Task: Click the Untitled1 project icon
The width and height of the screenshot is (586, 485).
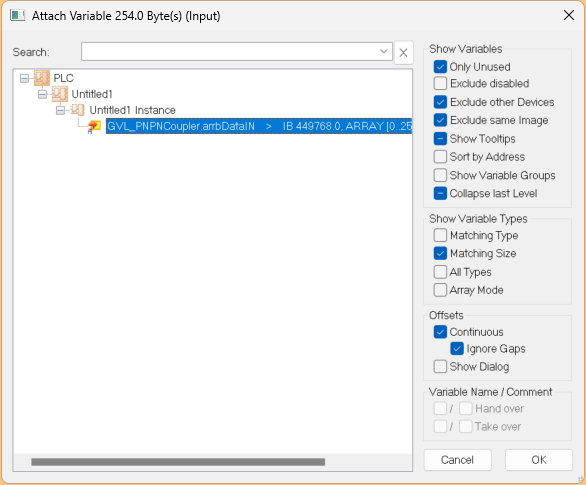Action: (60, 94)
